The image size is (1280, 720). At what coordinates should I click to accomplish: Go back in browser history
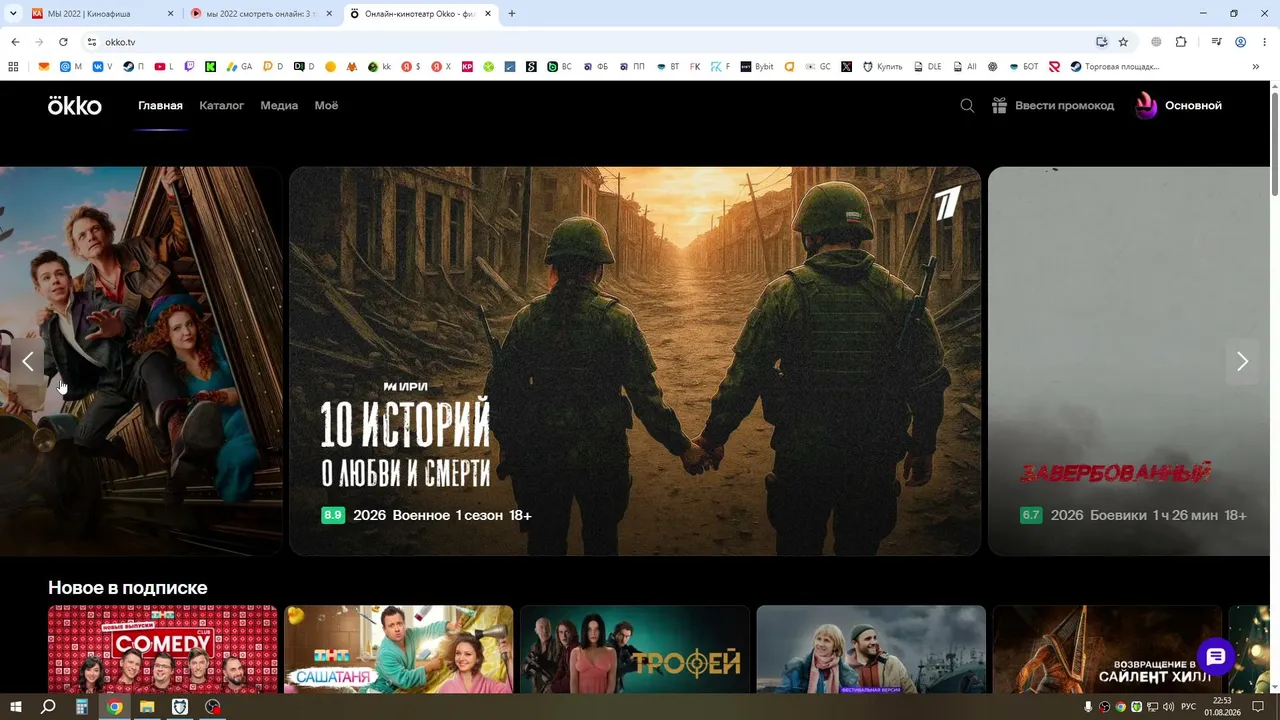pyautogui.click(x=15, y=42)
